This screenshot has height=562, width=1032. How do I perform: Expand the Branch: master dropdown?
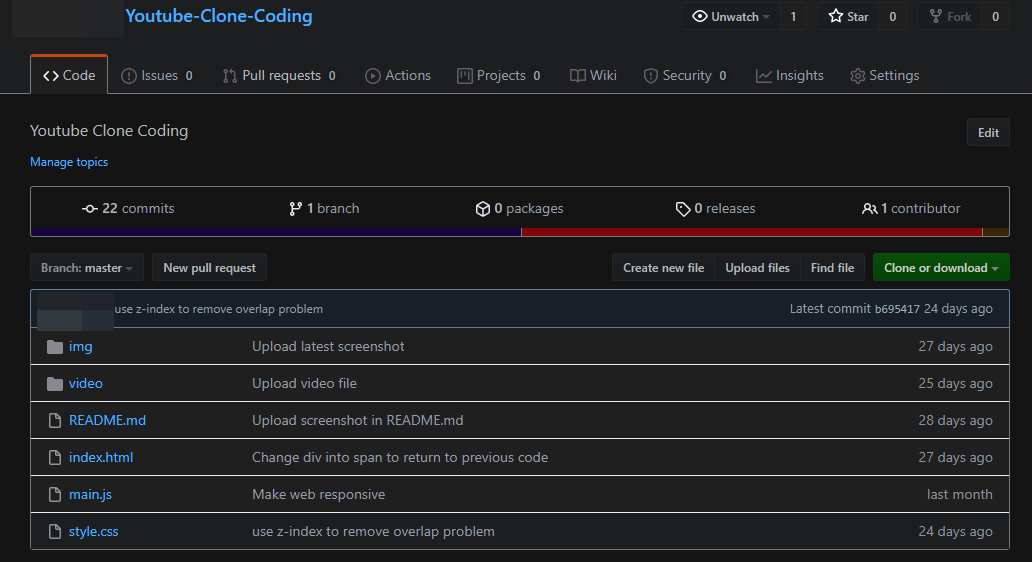point(87,268)
